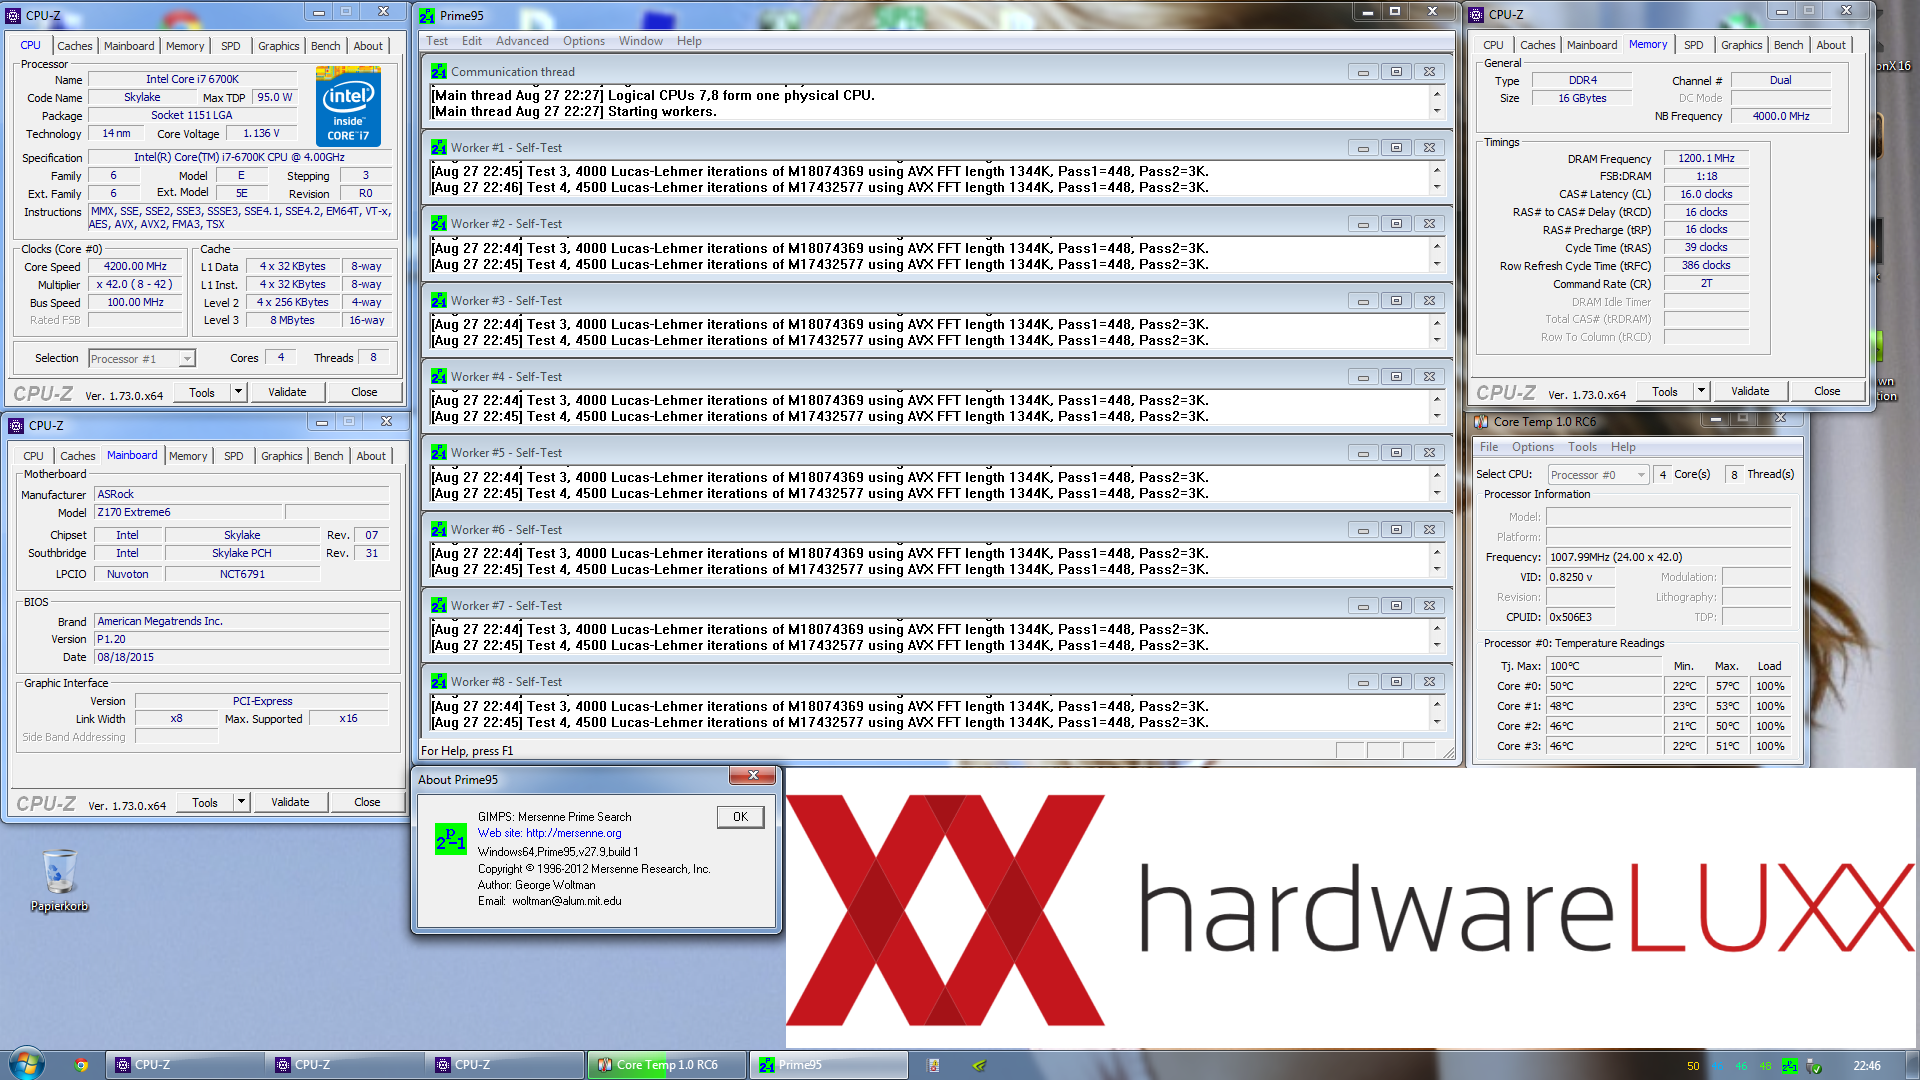
Task: Open Select CPU dropdown in Core Temp
Action: (x=1597, y=475)
